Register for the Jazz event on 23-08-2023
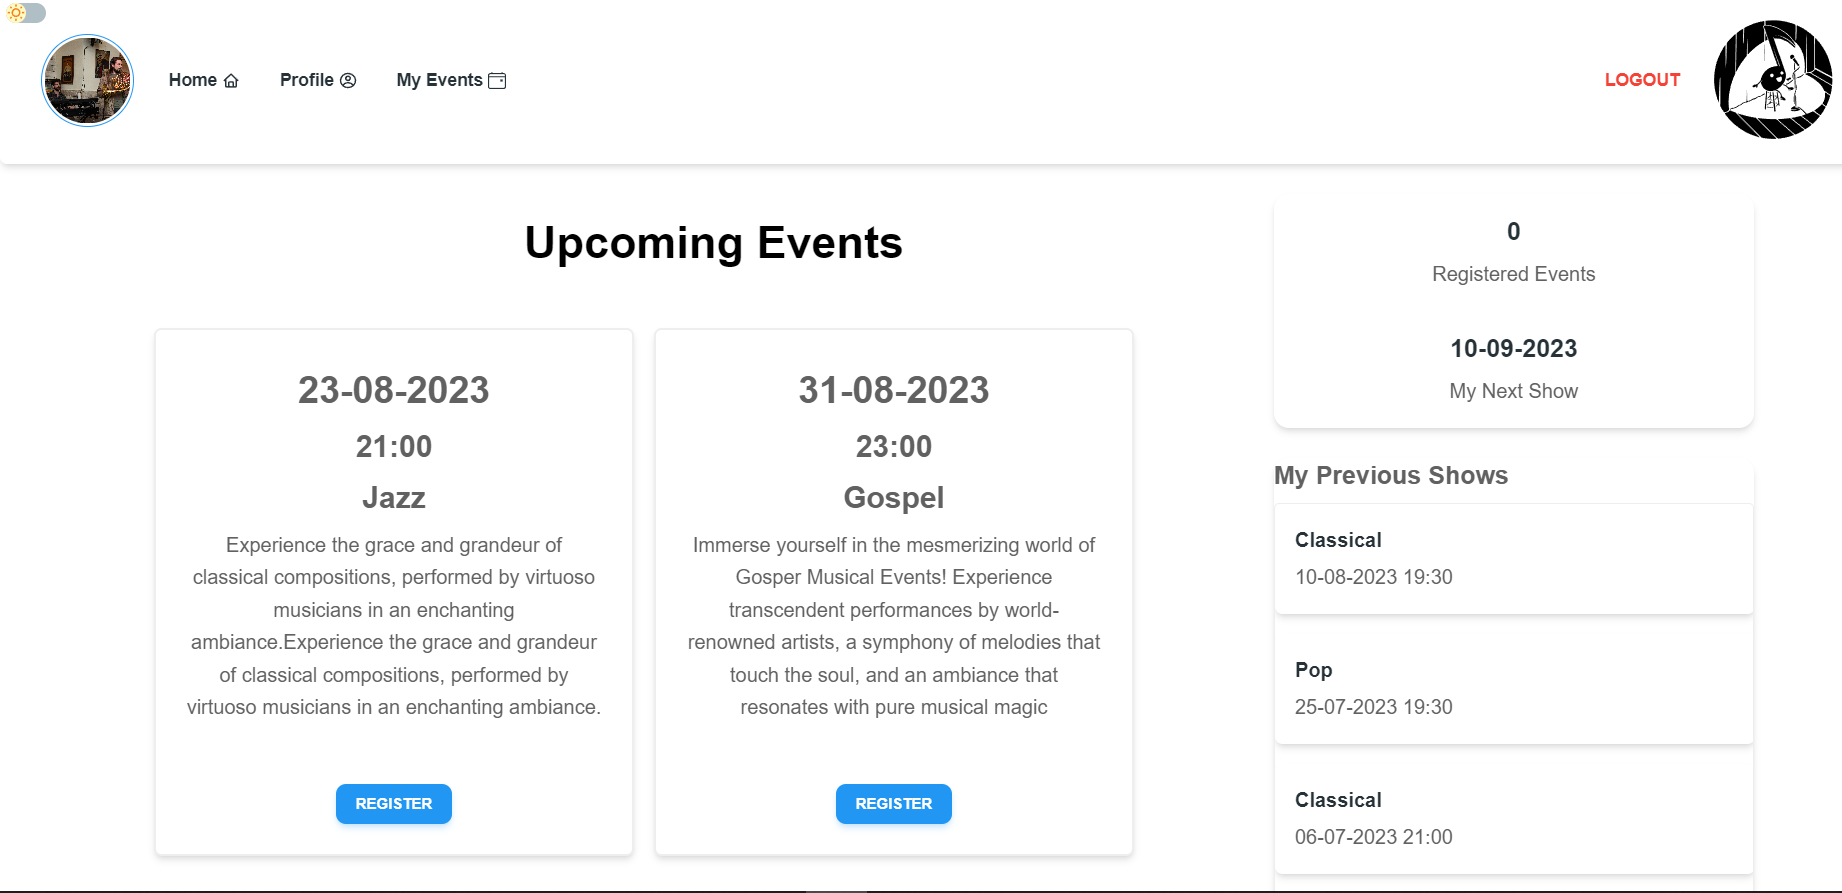The height and width of the screenshot is (893, 1842). pos(393,803)
